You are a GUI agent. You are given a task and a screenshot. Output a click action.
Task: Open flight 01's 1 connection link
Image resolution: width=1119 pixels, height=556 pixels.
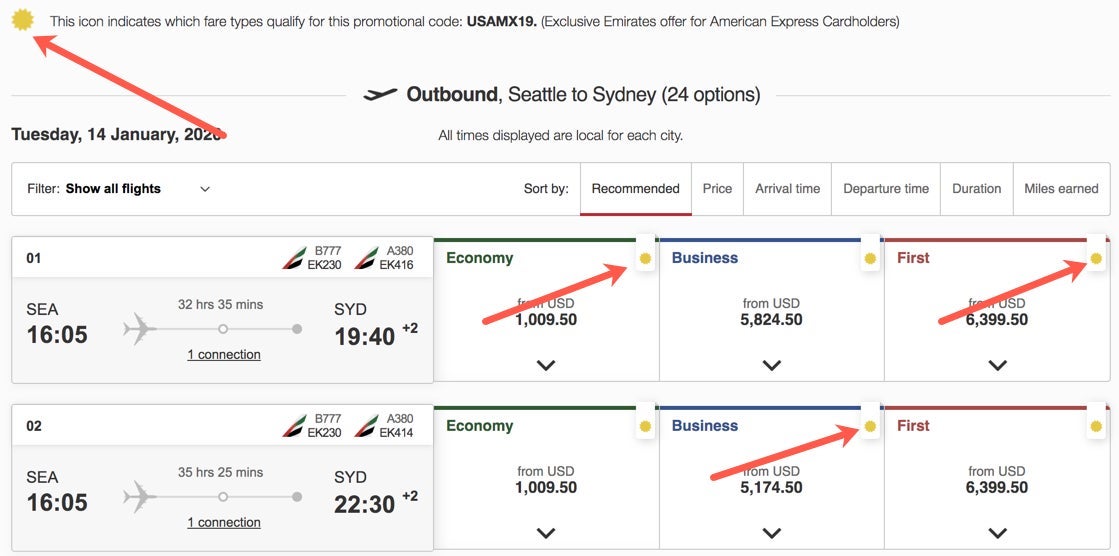224,355
